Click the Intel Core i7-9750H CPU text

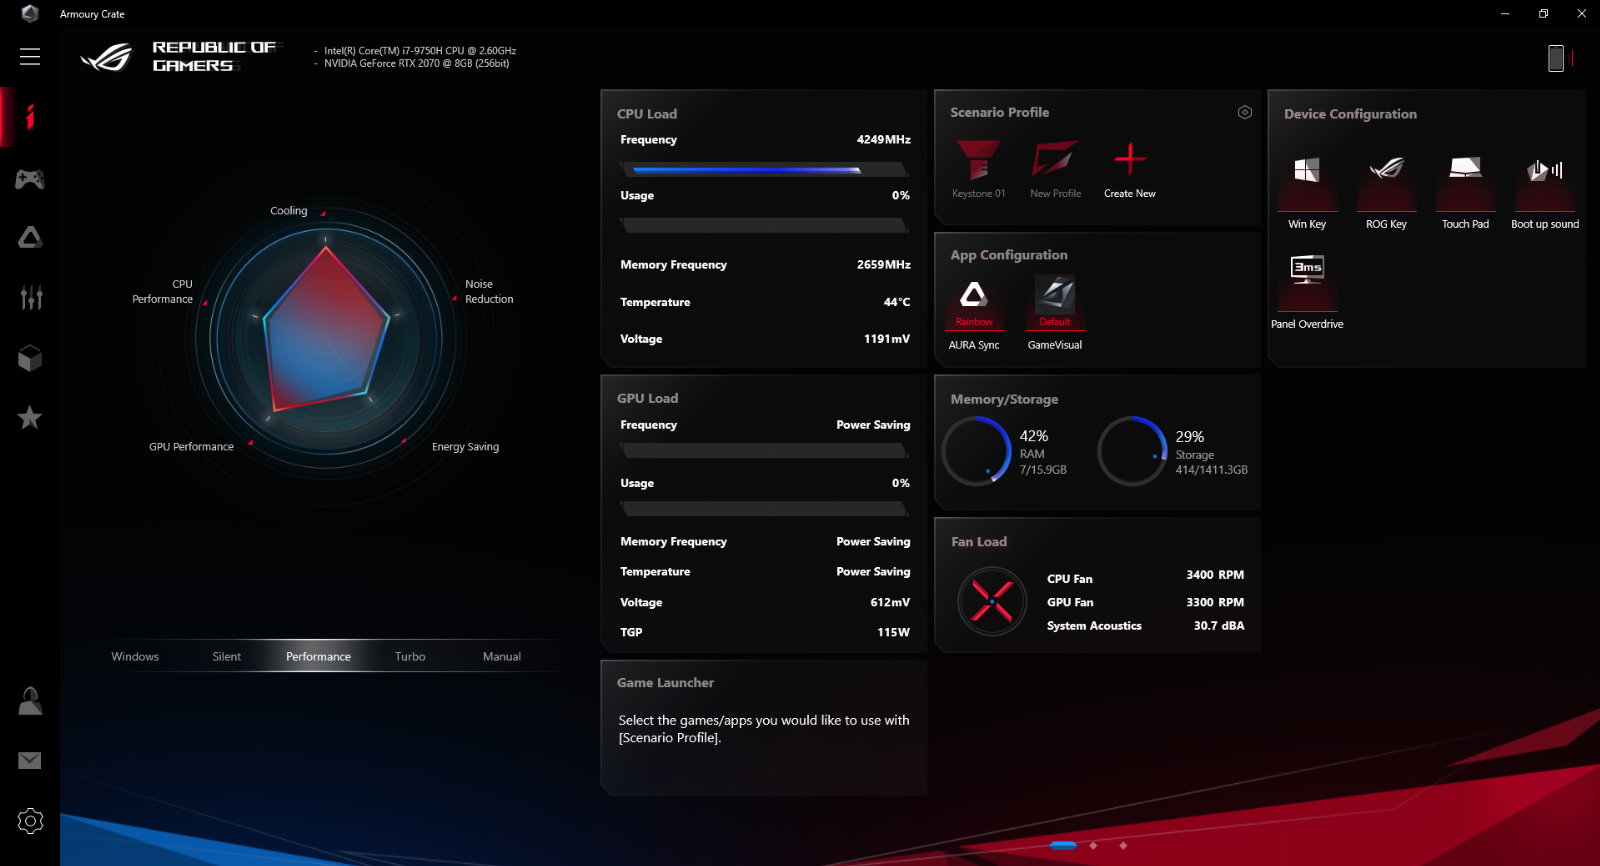pyautogui.click(x=420, y=50)
